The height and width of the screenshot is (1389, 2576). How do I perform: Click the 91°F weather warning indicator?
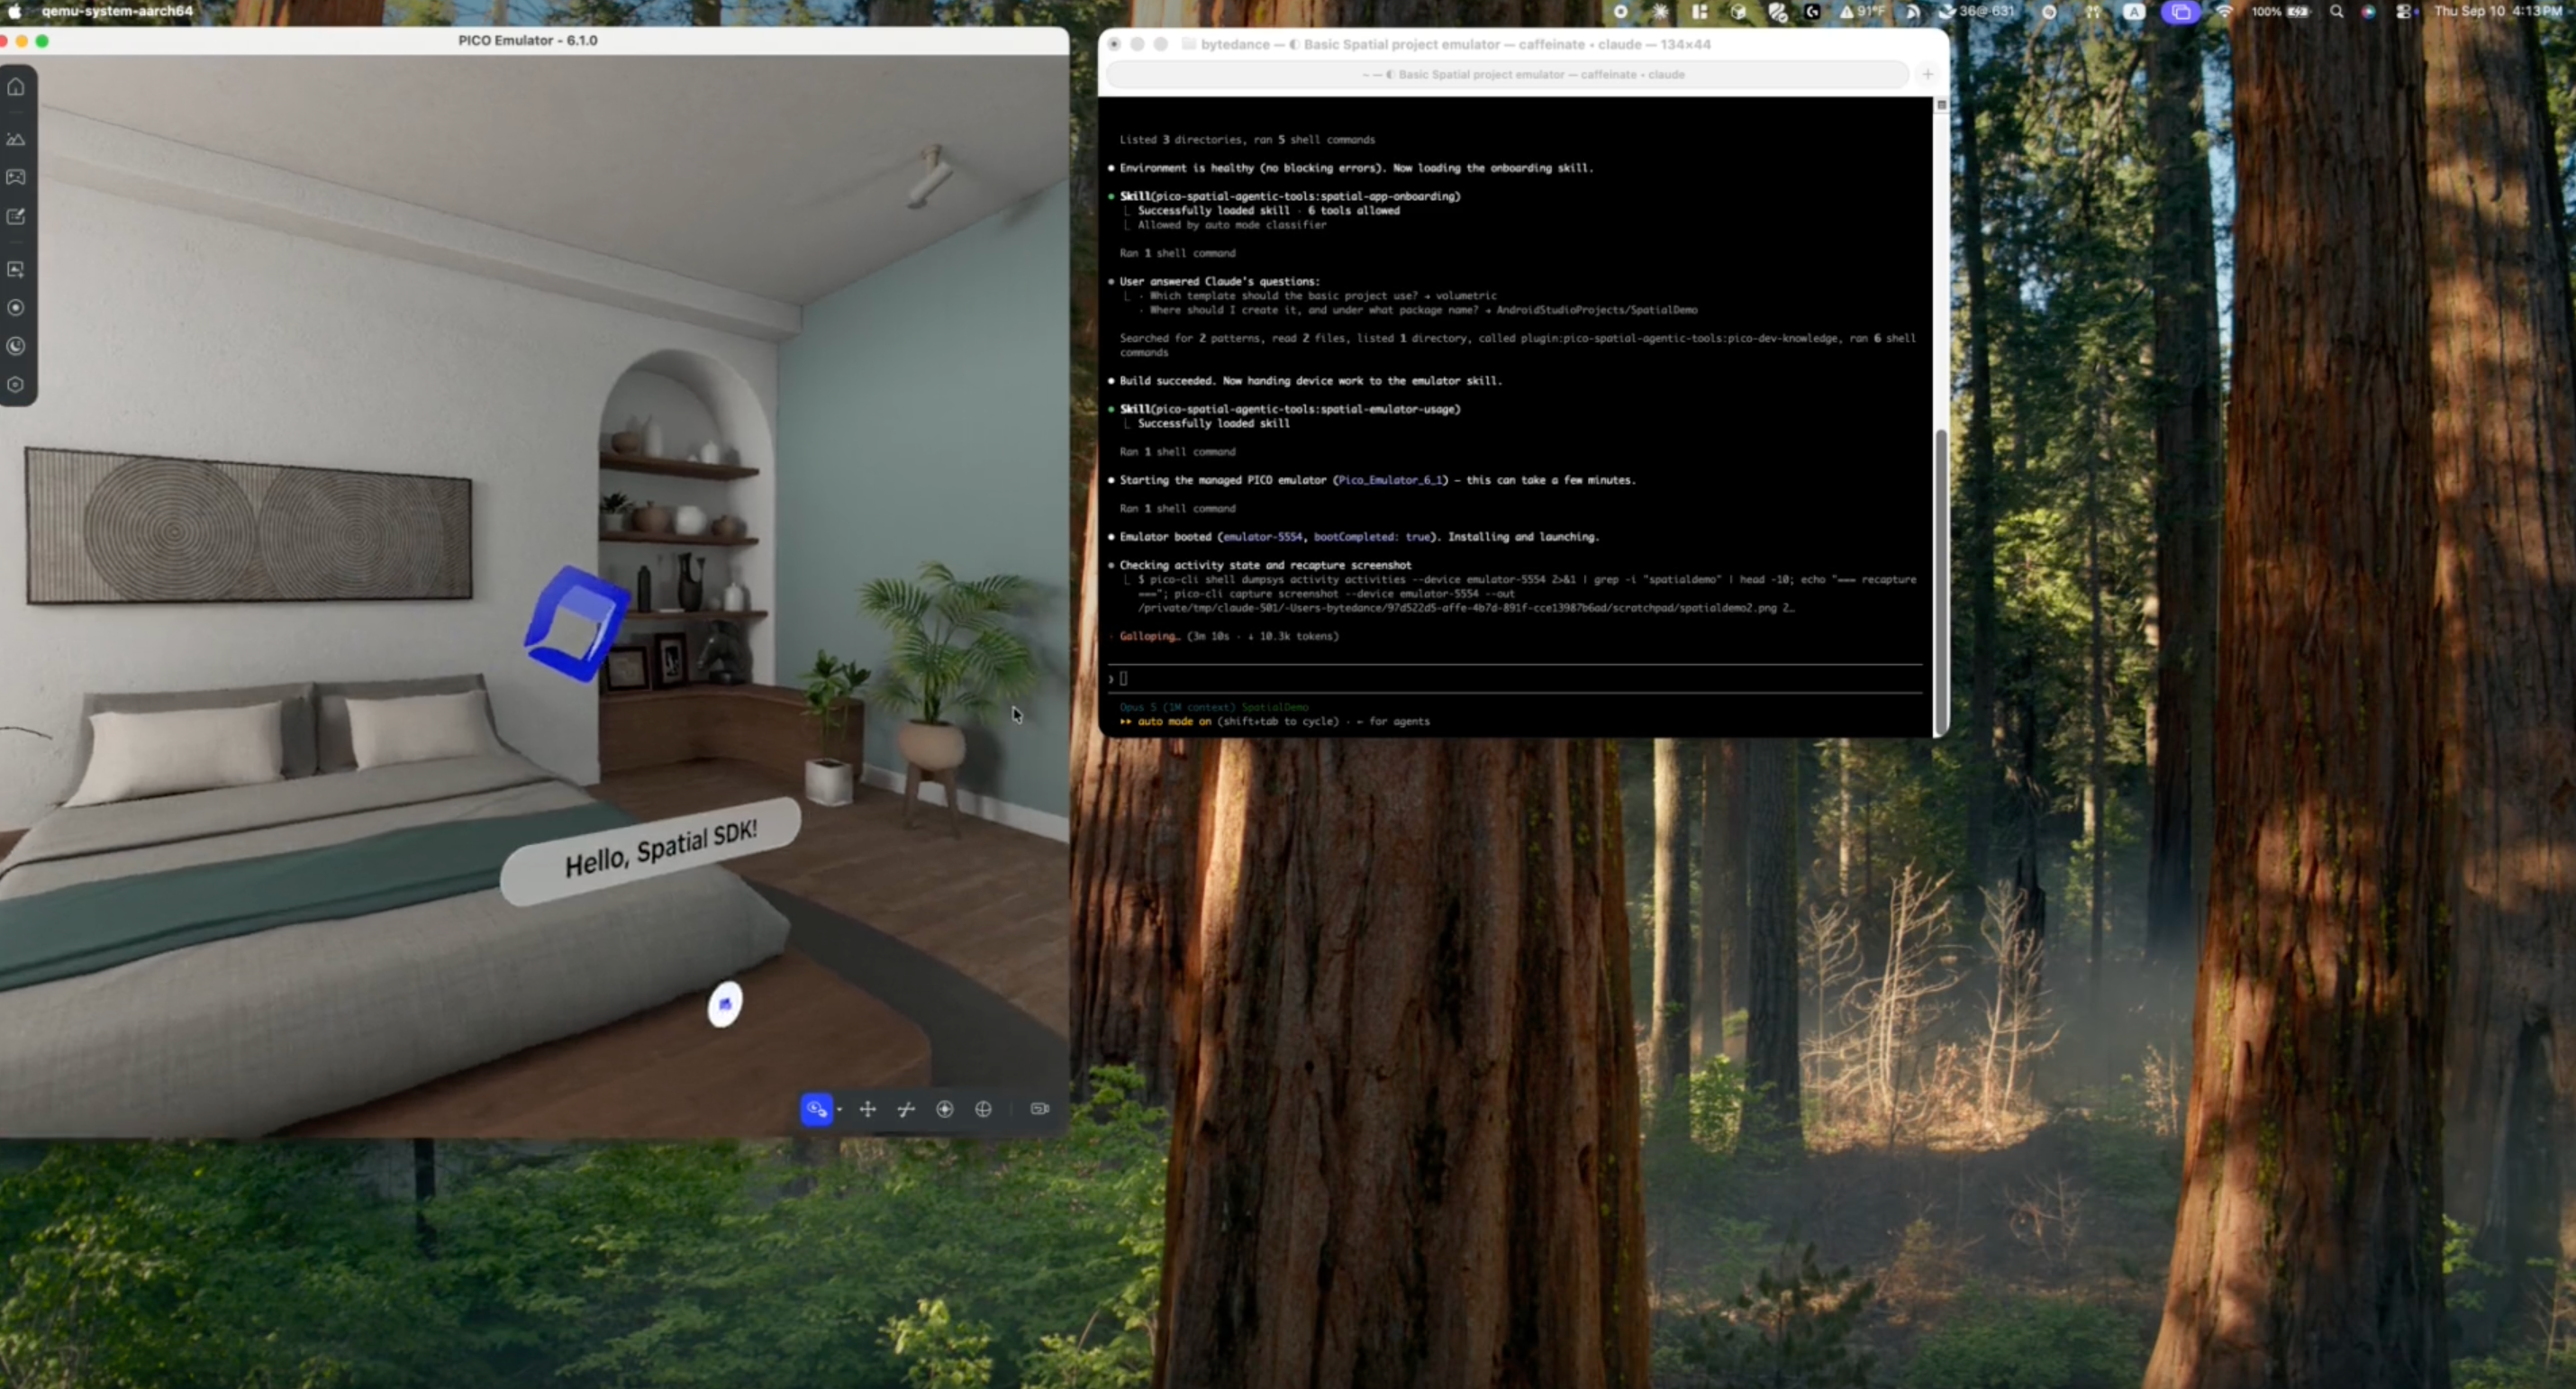point(1862,12)
